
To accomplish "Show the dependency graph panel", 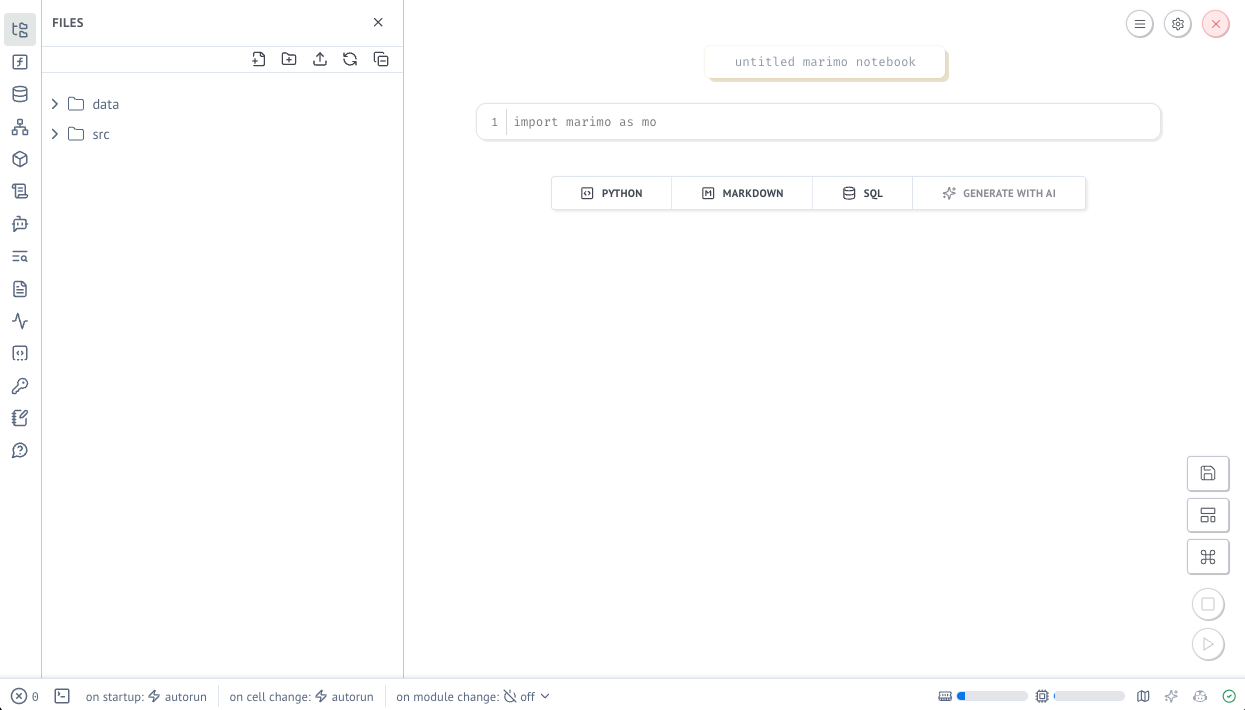I will 20,126.
